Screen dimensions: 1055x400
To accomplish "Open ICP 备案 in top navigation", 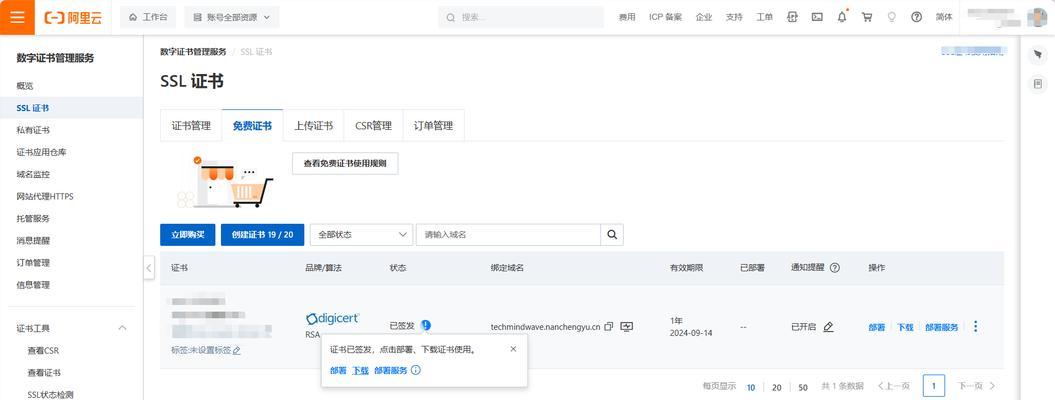I will point(665,17).
